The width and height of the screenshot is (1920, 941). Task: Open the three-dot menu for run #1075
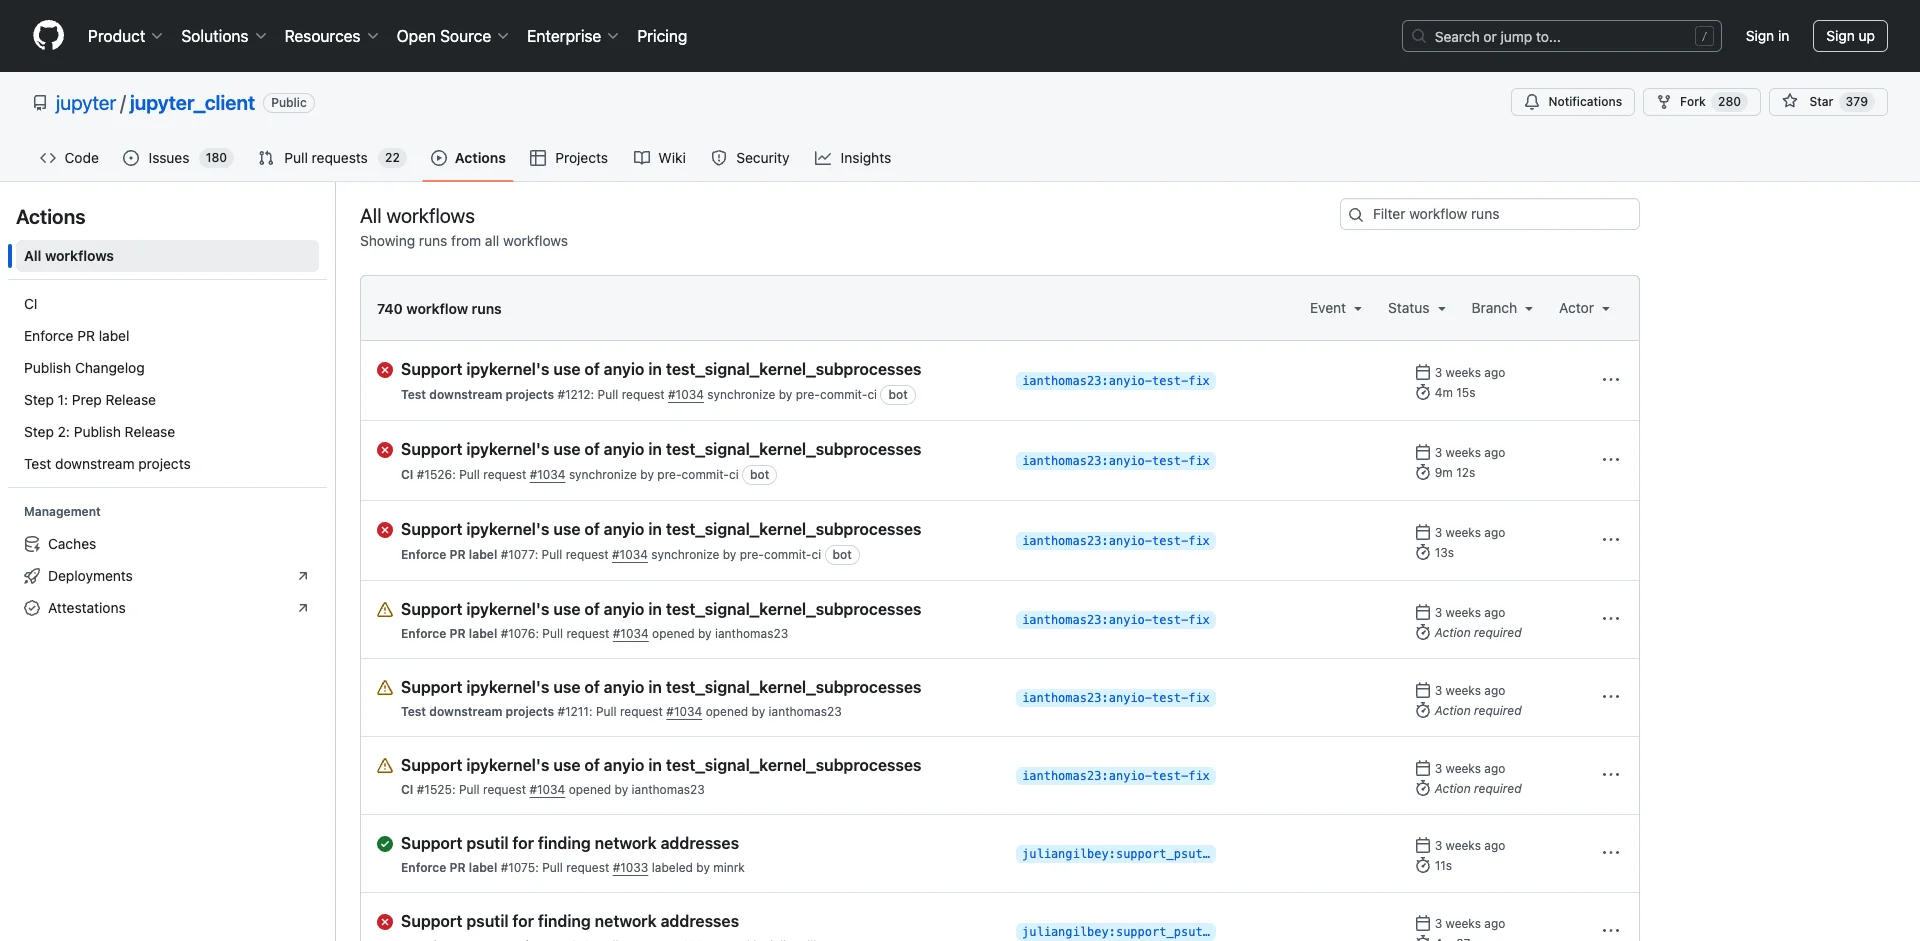pos(1611,853)
